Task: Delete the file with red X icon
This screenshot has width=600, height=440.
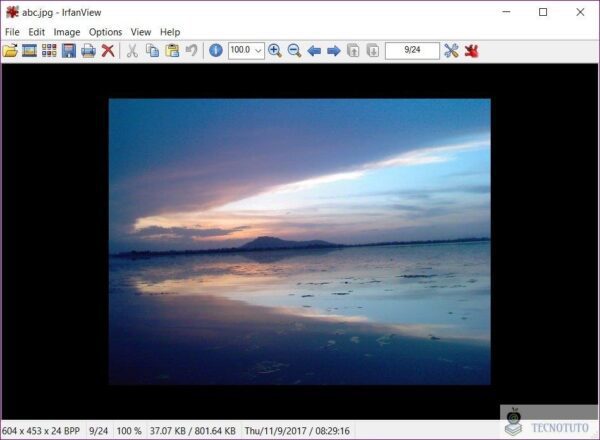Action: click(108, 51)
